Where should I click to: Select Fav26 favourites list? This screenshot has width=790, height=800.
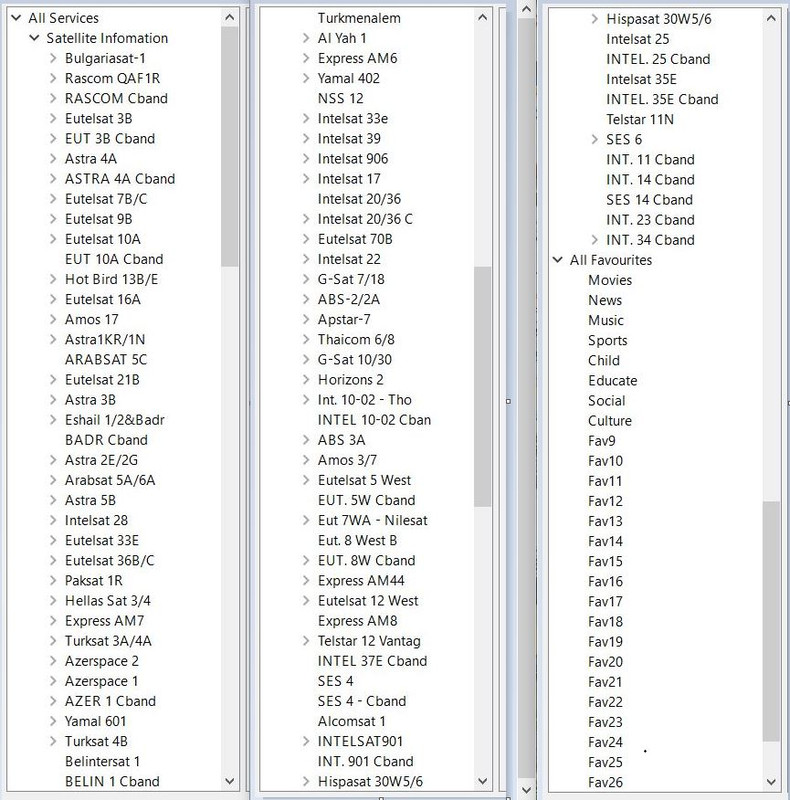tap(605, 782)
